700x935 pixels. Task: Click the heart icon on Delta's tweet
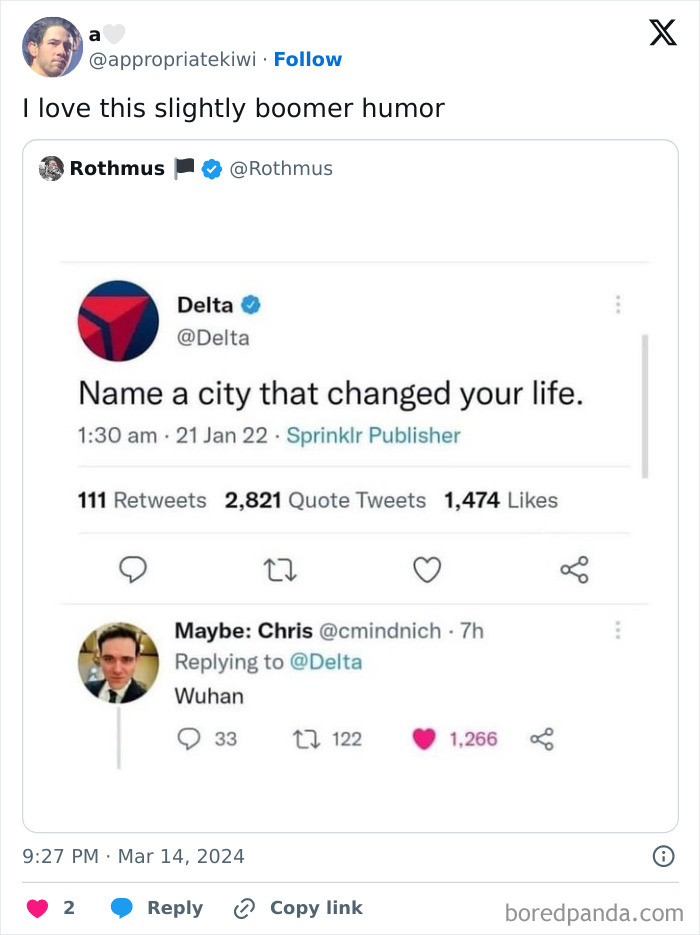point(427,568)
